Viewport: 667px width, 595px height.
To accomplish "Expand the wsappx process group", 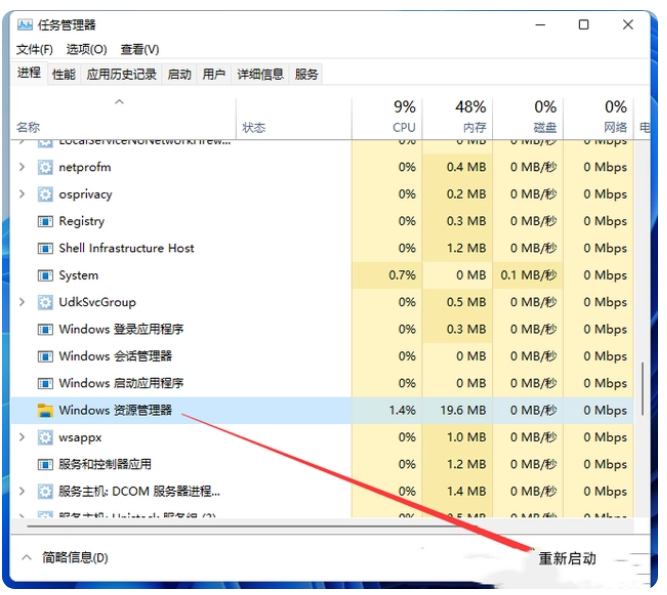I will (x=22, y=438).
